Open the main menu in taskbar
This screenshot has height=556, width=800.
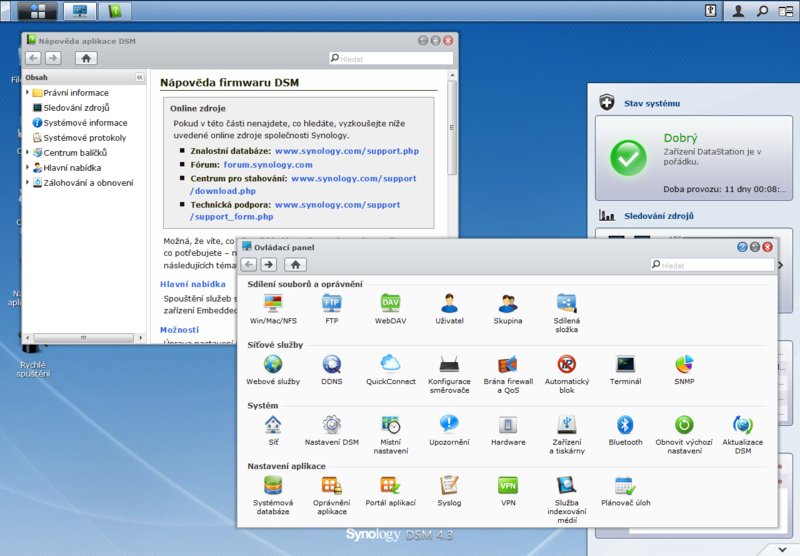point(38,11)
